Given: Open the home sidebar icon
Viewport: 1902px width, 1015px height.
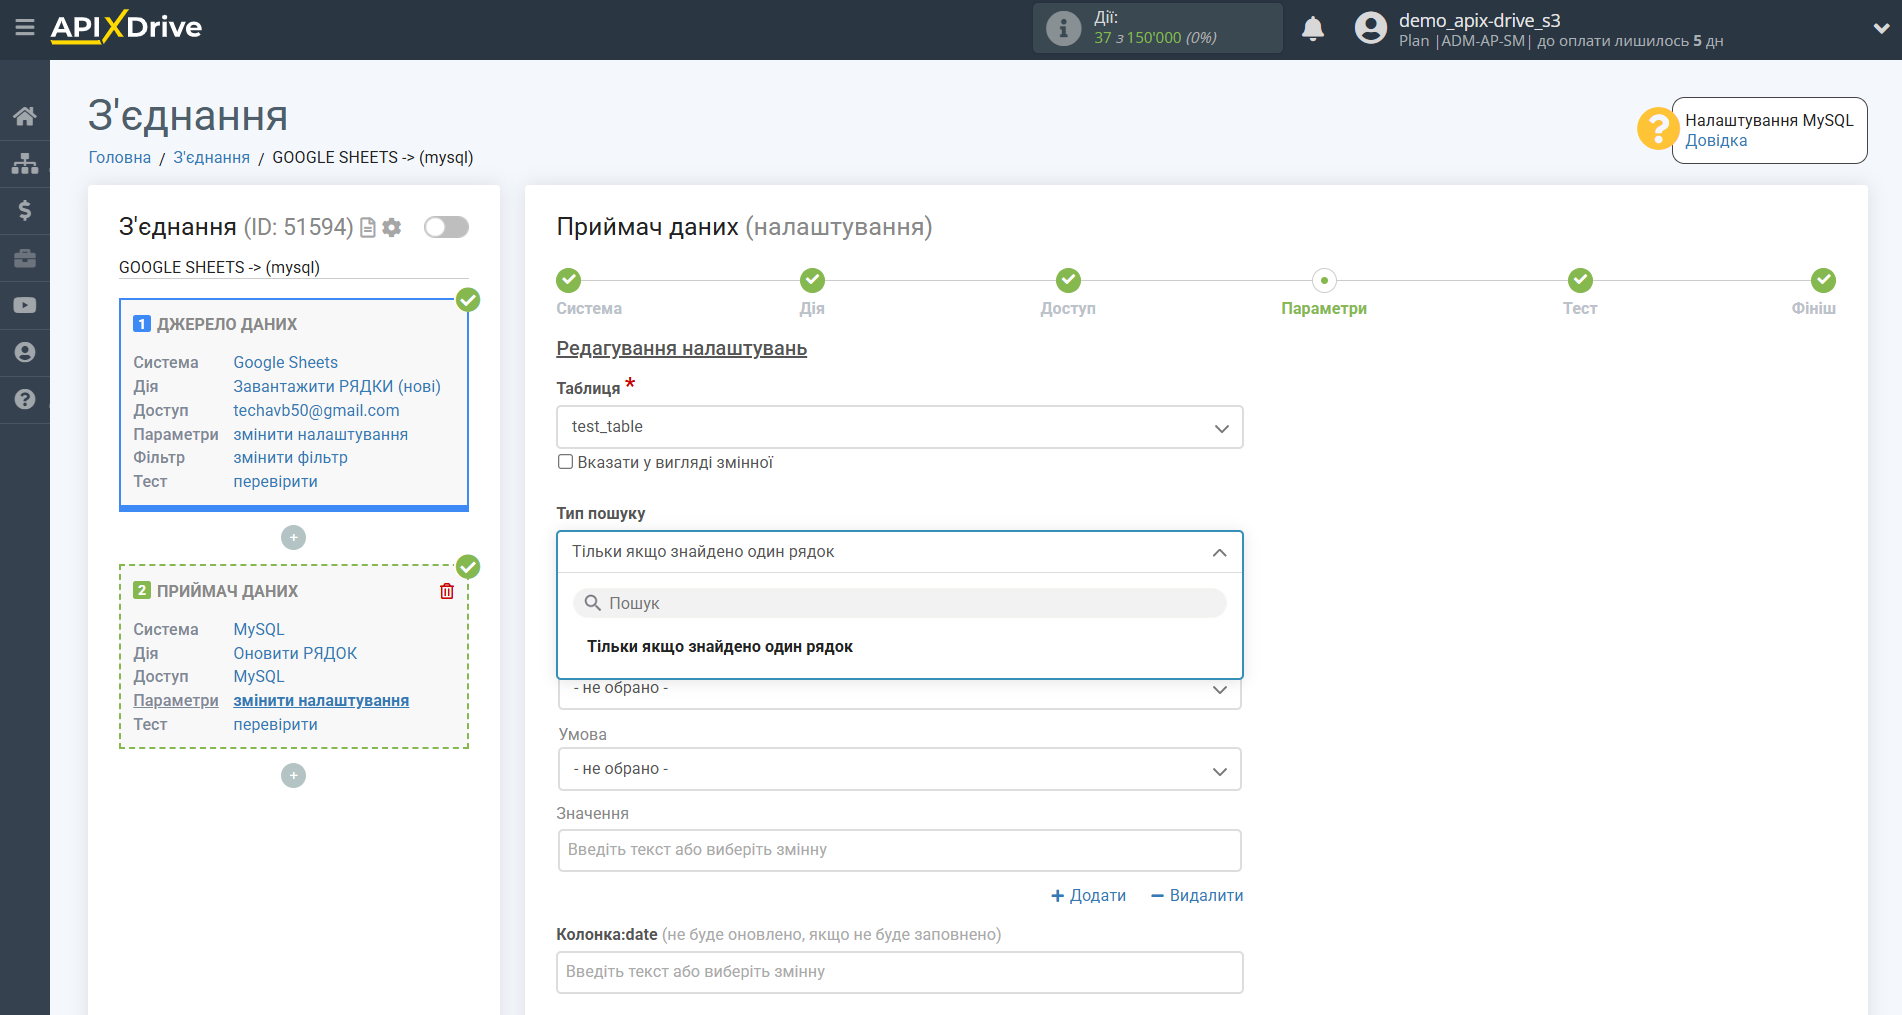Looking at the screenshot, I should coord(25,116).
